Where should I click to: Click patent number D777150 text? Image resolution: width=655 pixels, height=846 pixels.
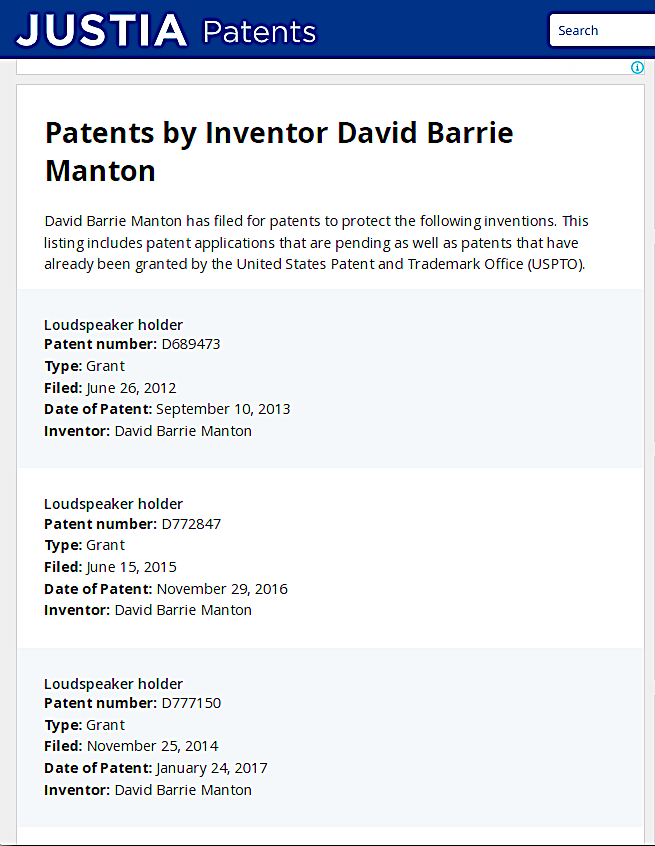click(191, 703)
